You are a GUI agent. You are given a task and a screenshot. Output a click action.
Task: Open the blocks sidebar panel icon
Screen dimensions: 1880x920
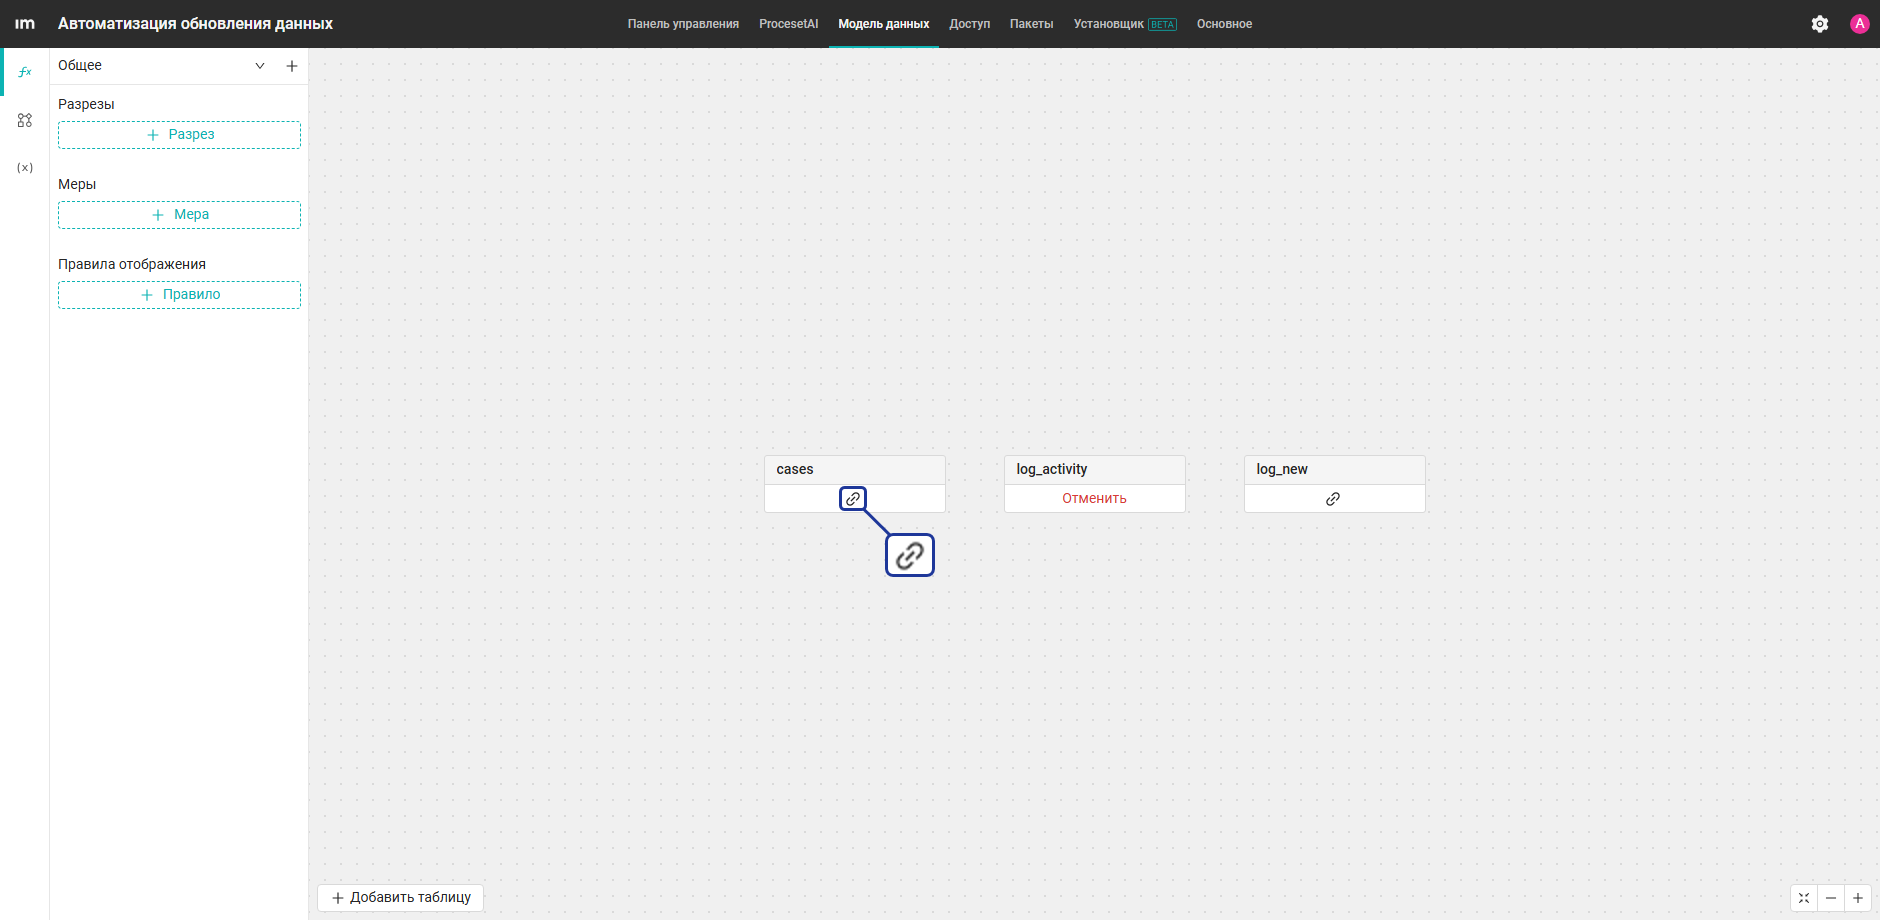pos(25,120)
